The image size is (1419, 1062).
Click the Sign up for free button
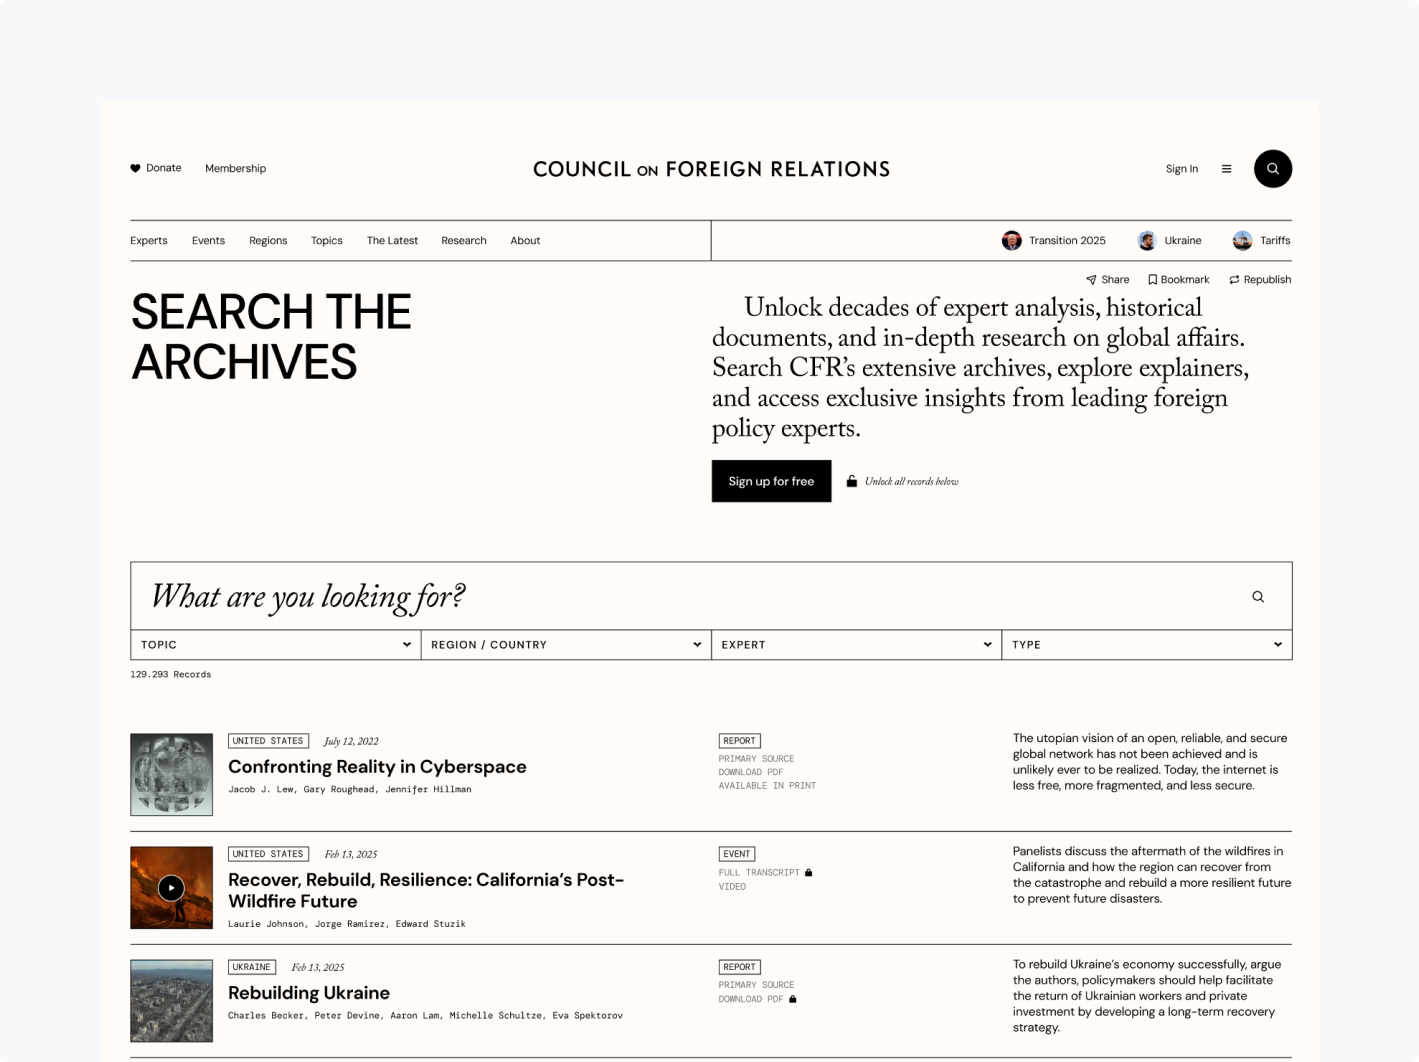point(771,481)
